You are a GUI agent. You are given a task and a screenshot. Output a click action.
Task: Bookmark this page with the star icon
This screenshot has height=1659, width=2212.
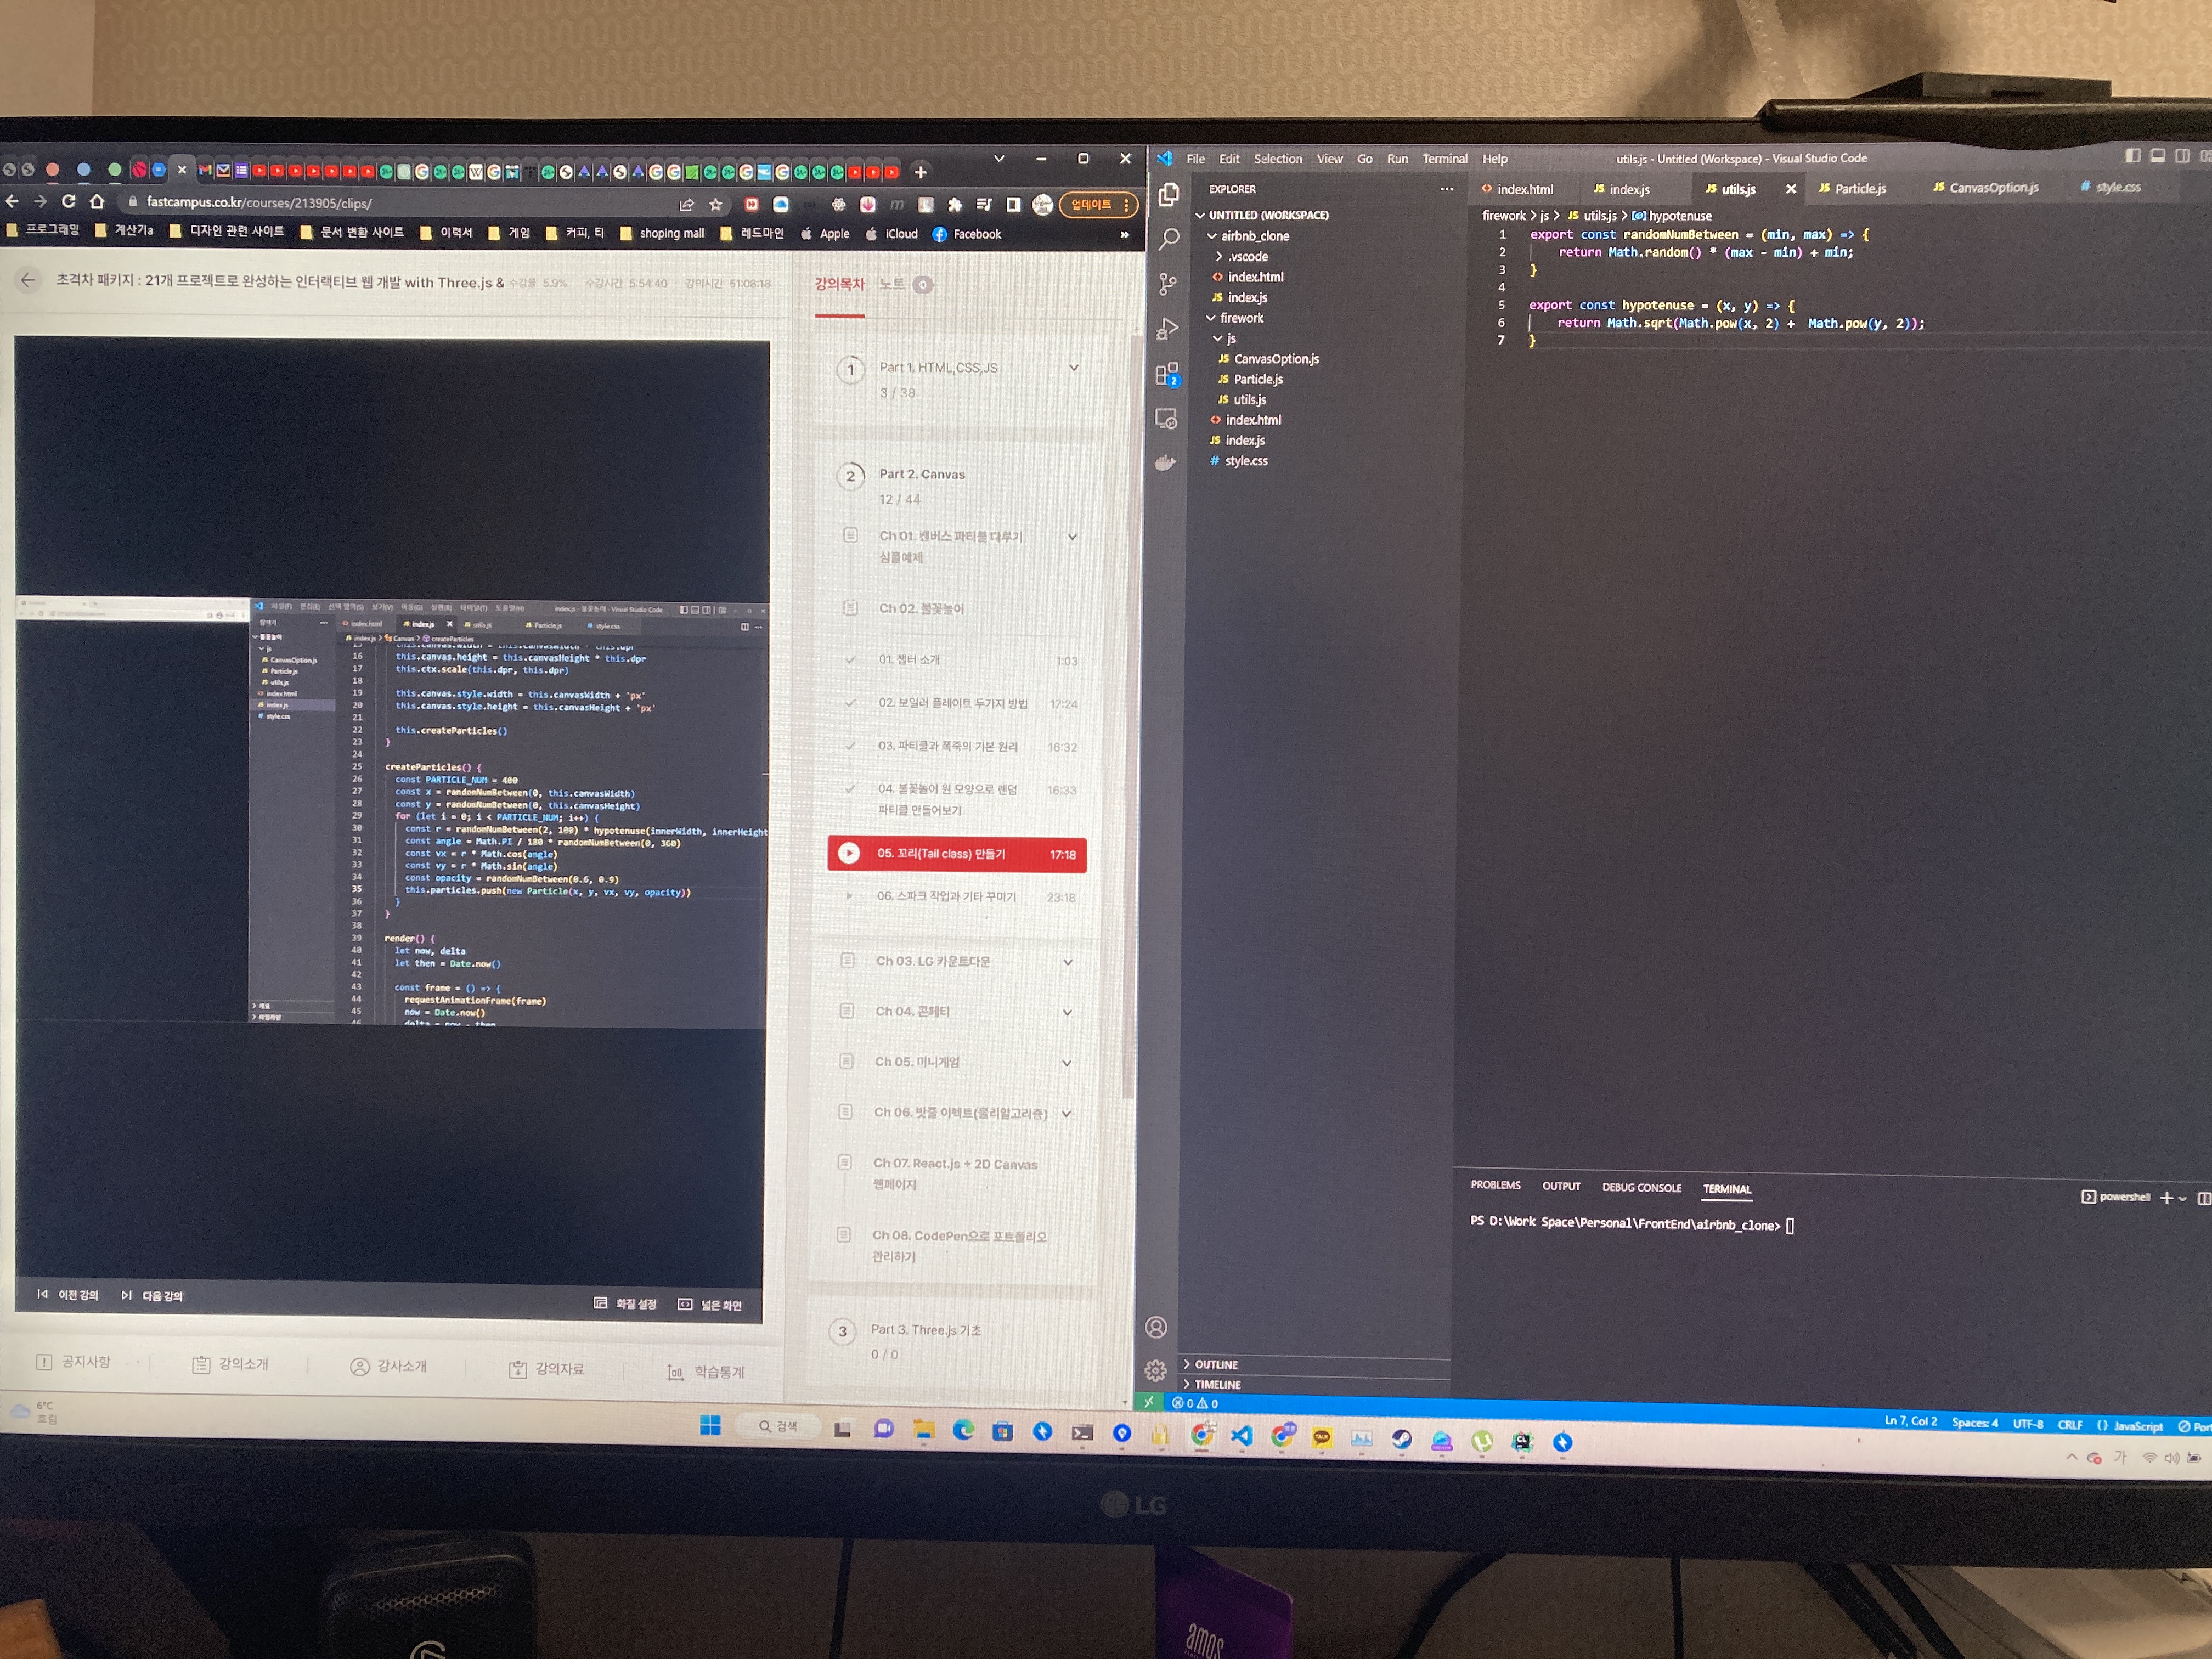(716, 204)
